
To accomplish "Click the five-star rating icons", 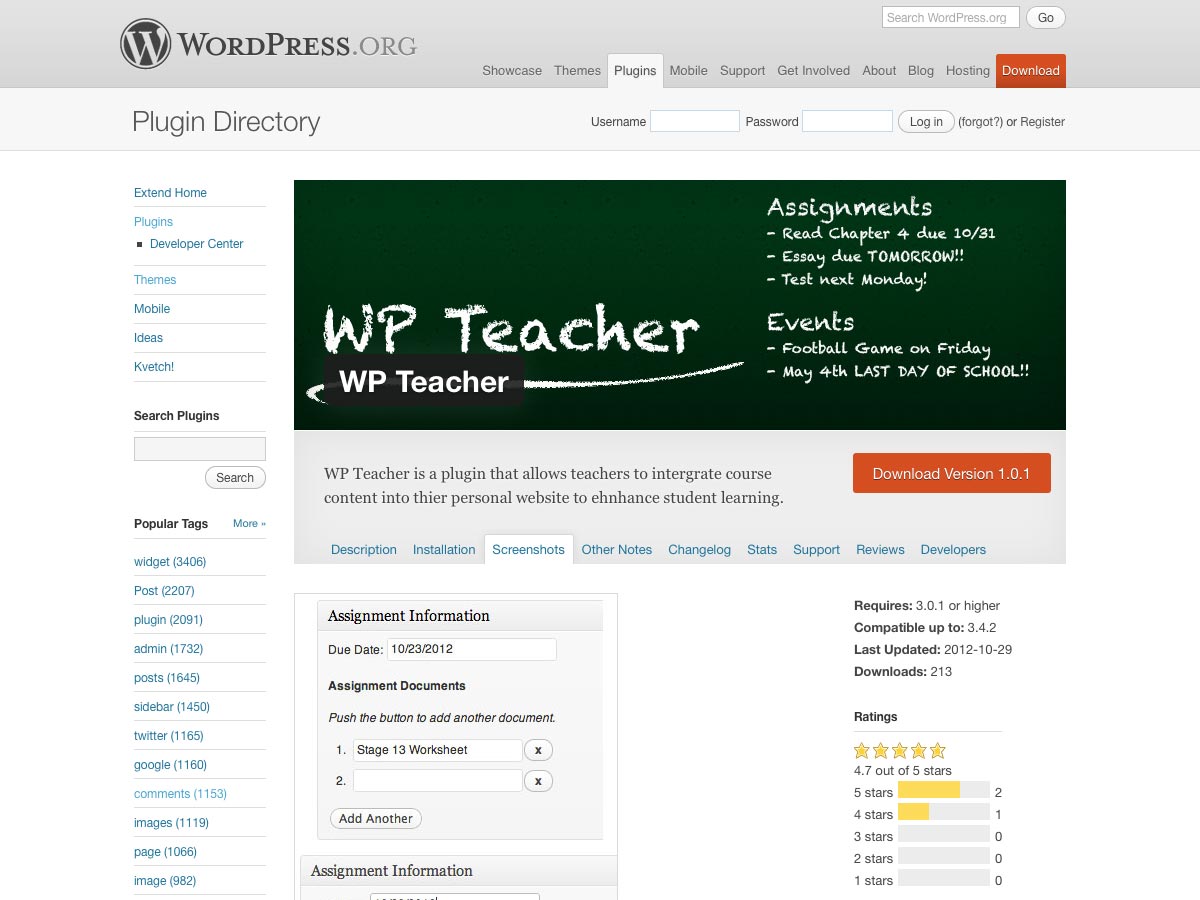I will click(x=899, y=750).
